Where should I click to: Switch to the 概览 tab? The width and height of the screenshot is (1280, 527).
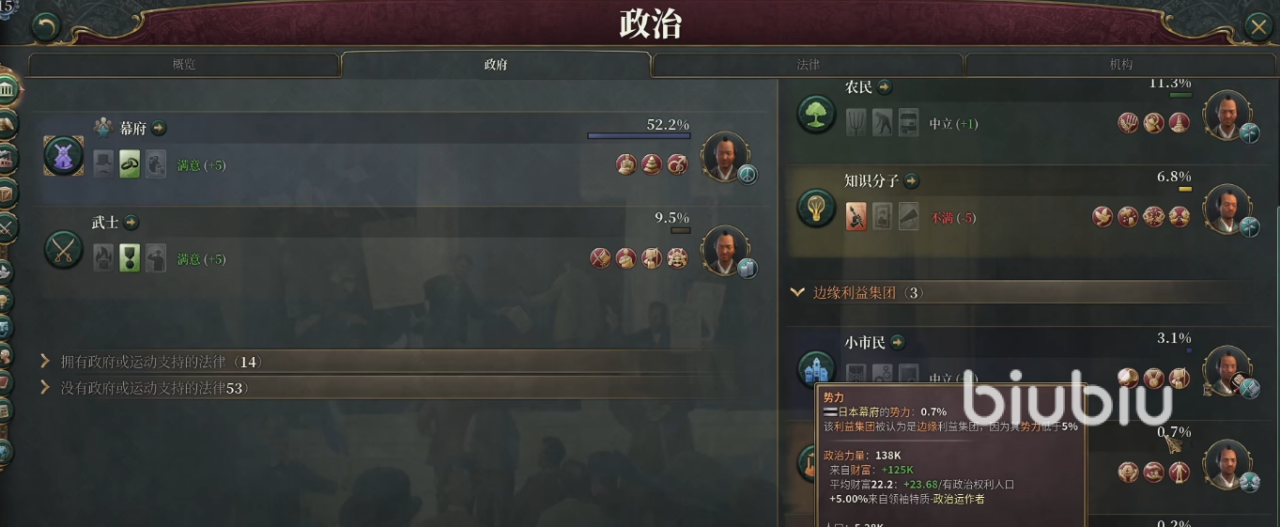coord(184,65)
